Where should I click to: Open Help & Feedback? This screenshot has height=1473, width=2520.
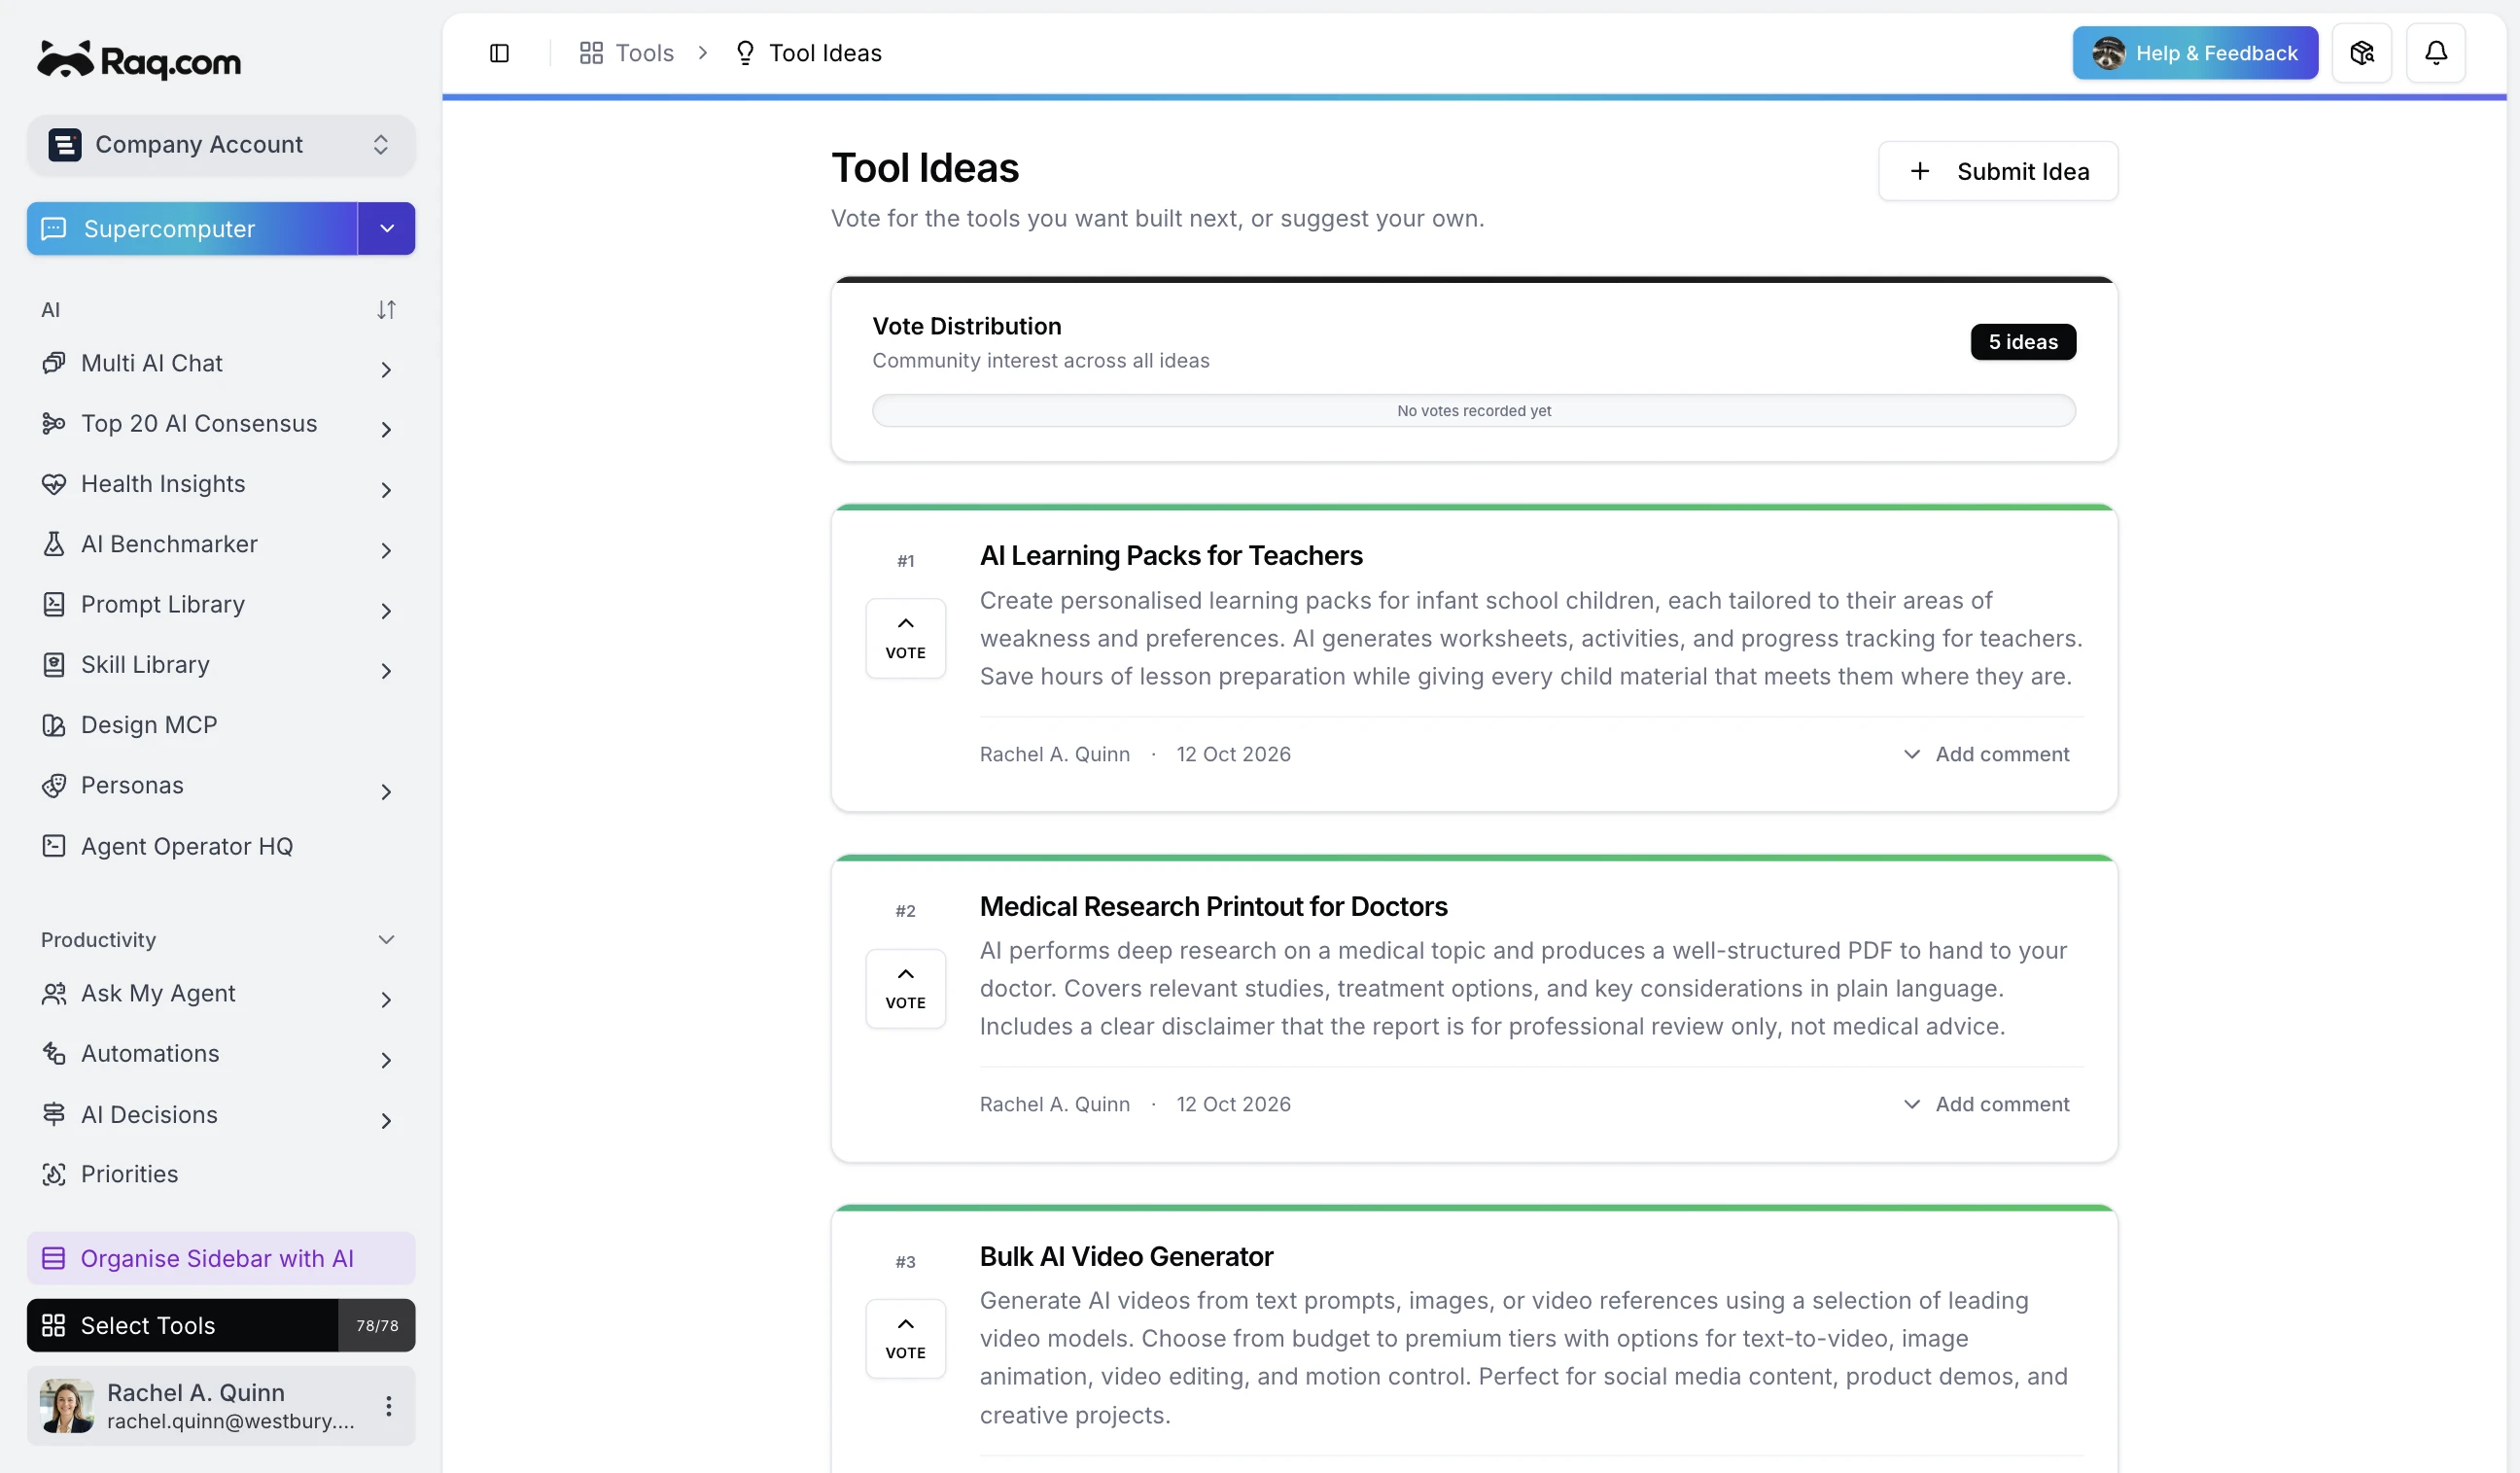(2194, 53)
